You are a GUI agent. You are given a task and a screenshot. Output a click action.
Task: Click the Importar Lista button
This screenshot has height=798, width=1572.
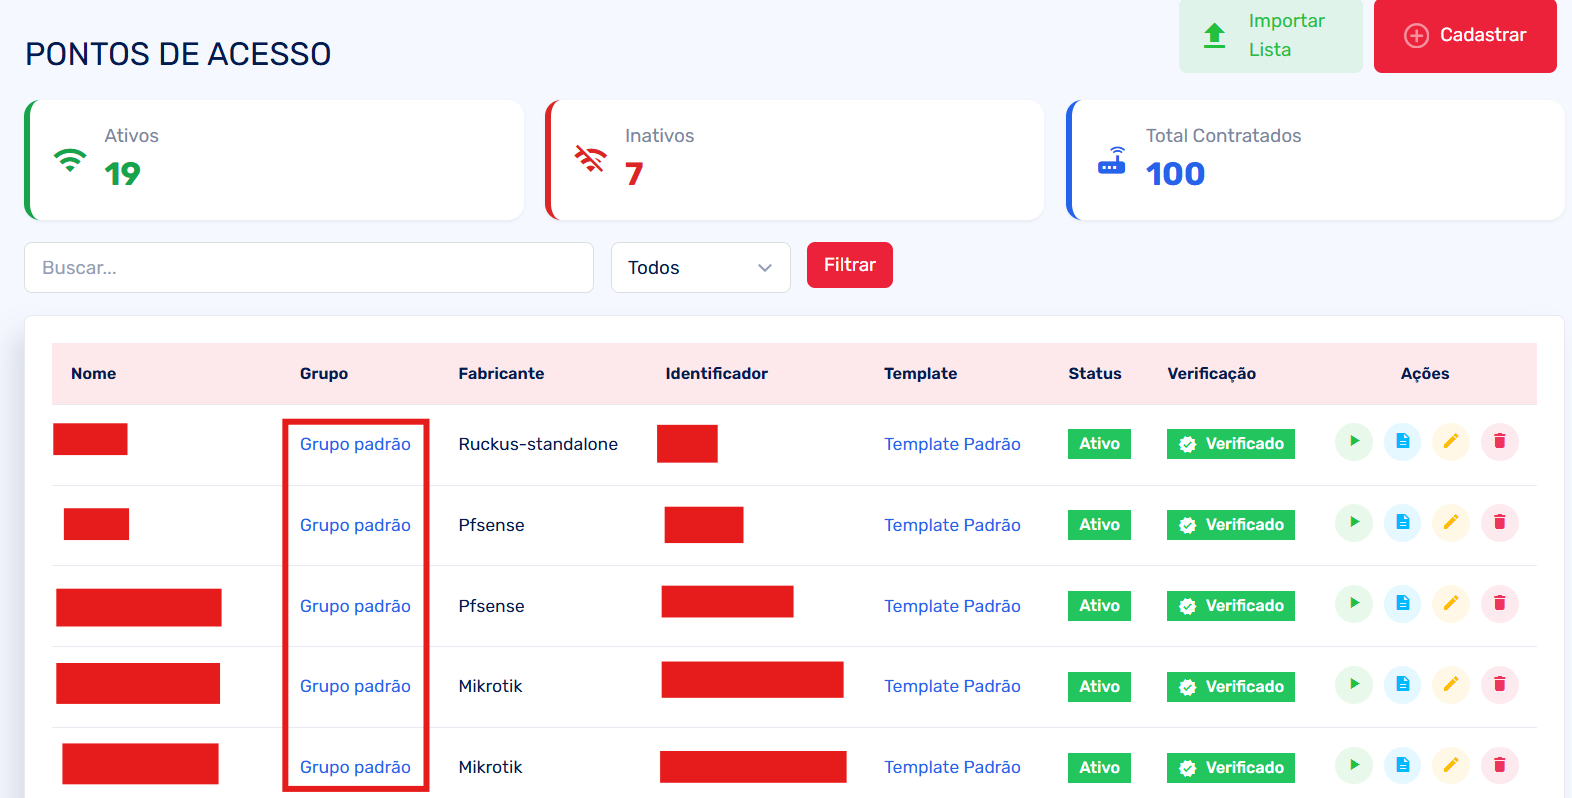[1270, 36]
